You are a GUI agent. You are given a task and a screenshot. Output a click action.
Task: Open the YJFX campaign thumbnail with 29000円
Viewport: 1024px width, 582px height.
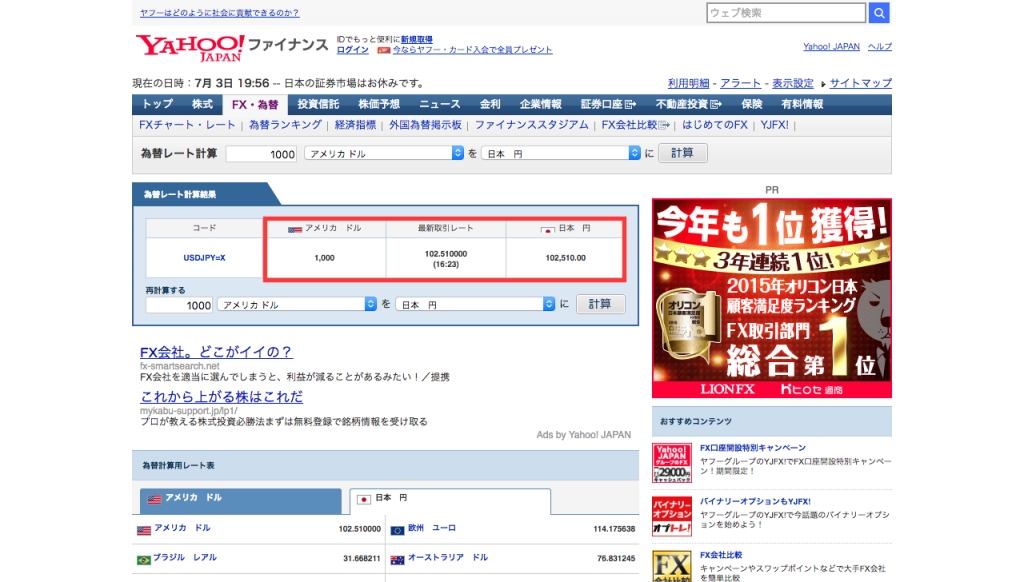pyautogui.click(x=672, y=462)
